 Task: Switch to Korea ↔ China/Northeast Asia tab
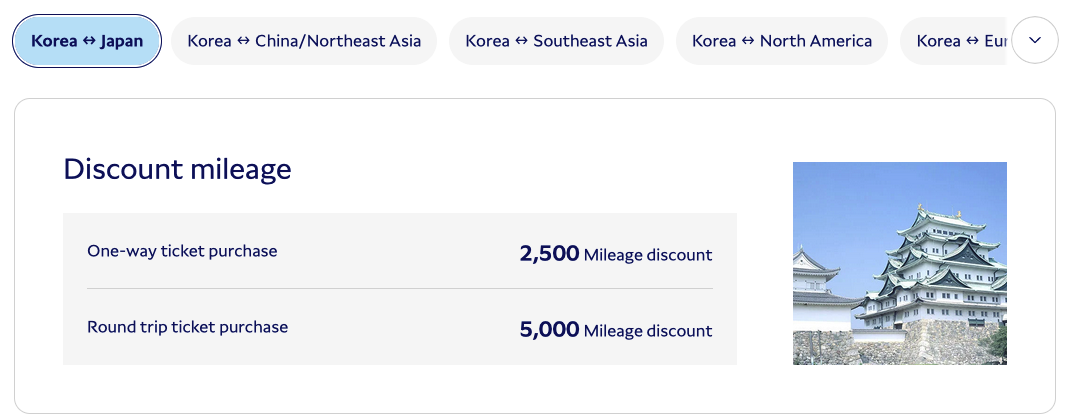point(304,41)
